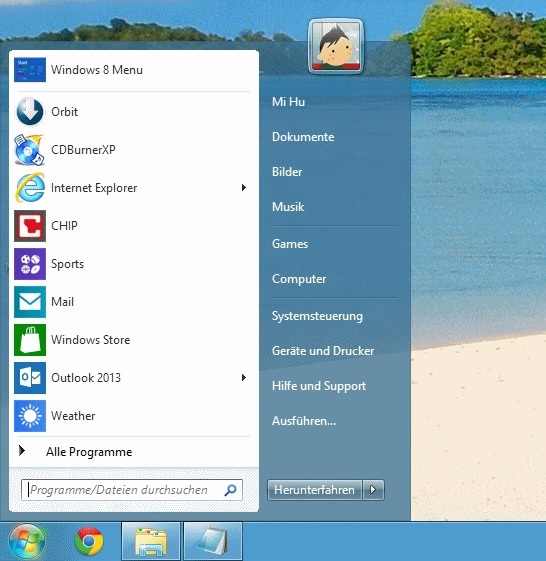Click the Internet Explorer text label
Viewport: 546px width, 561px height.
click(94, 188)
